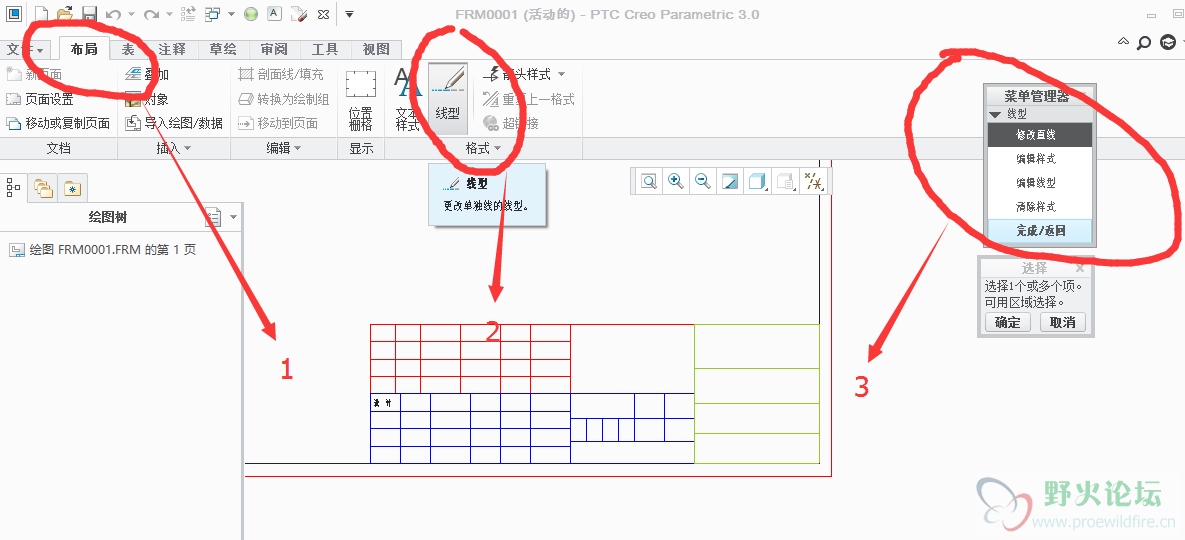Click 重复上一格式 button
The width and height of the screenshot is (1185, 540).
[528, 99]
